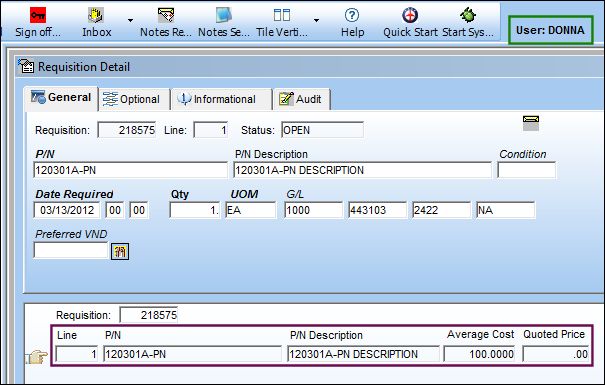This screenshot has width=605, height=385.
Task: Click the G/L field showing 2422
Action: 441,210
